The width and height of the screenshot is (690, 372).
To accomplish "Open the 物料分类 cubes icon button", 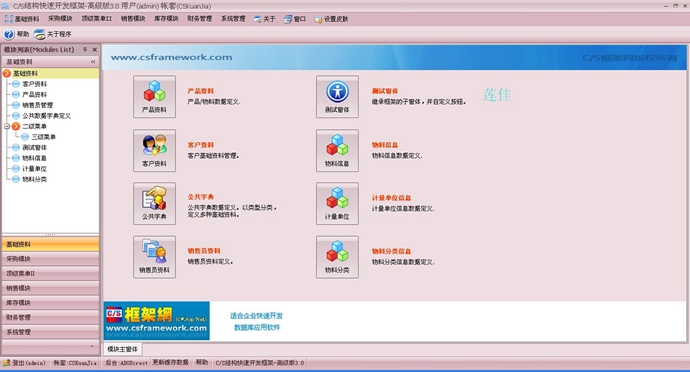I will click(337, 257).
